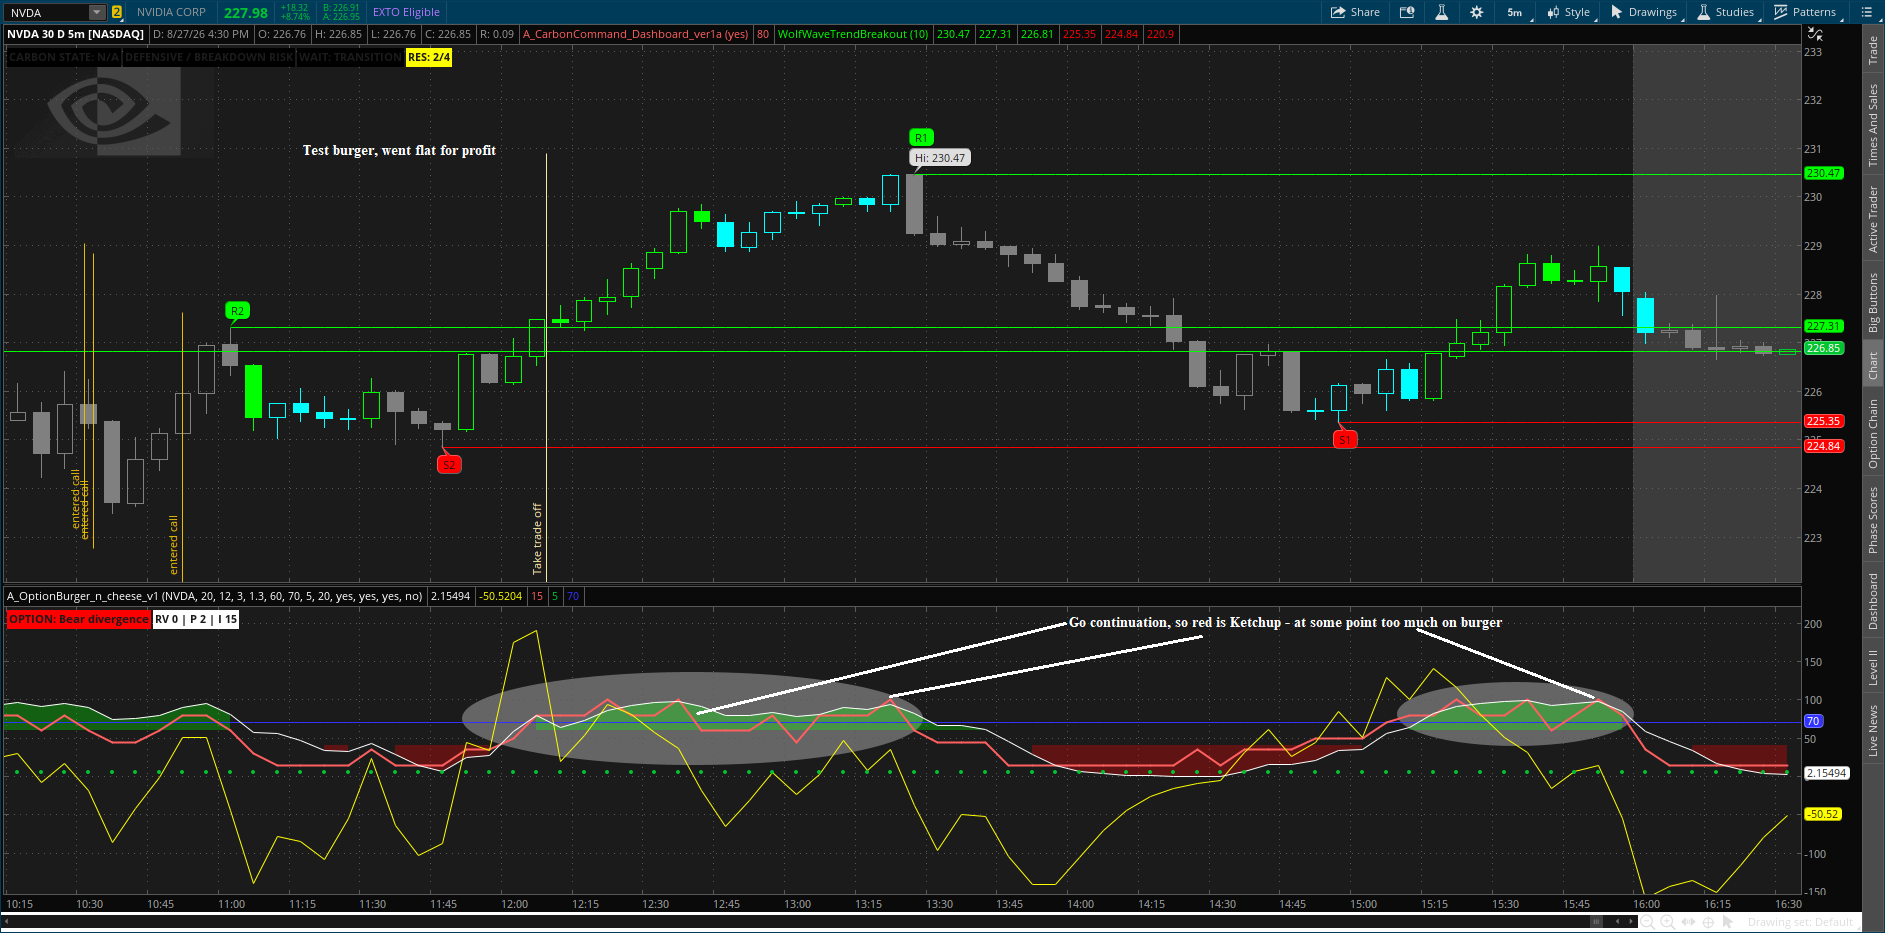Click the 'Hi: 230.47' price bubble
Viewport: 1885px width, 933px height.
coord(940,158)
